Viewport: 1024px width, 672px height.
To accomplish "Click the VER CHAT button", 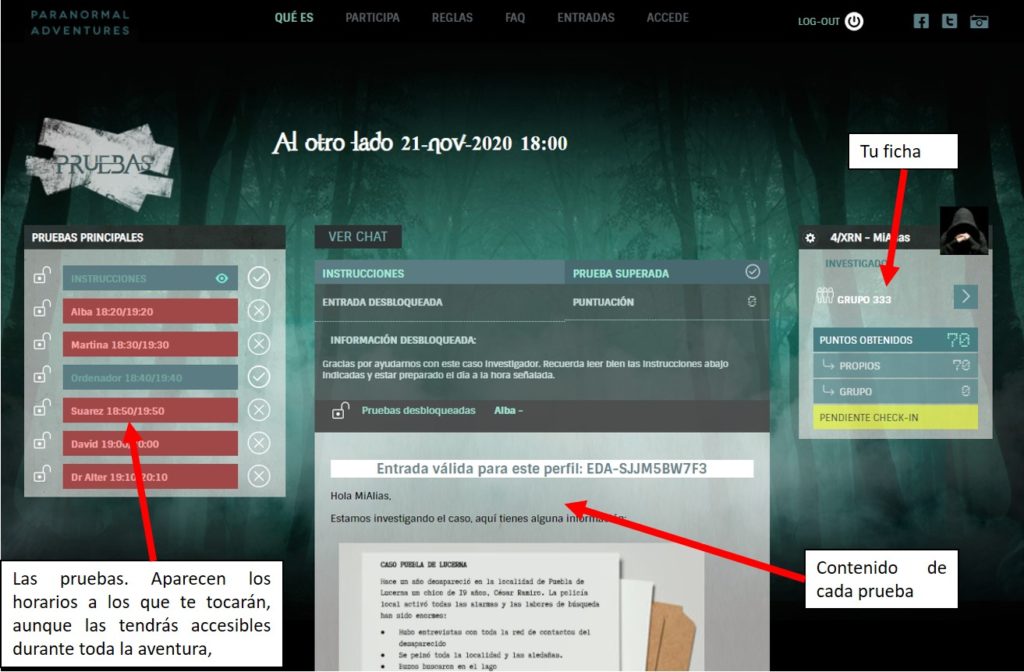I will [358, 237].
